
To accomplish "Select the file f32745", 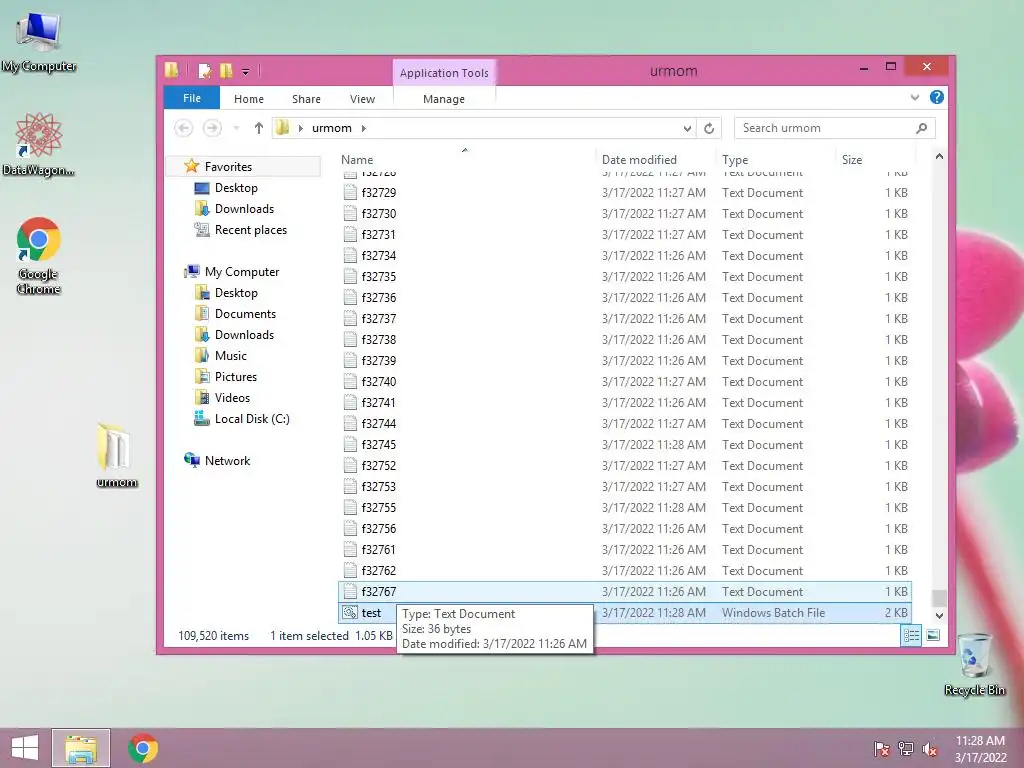I will [625, 445].
